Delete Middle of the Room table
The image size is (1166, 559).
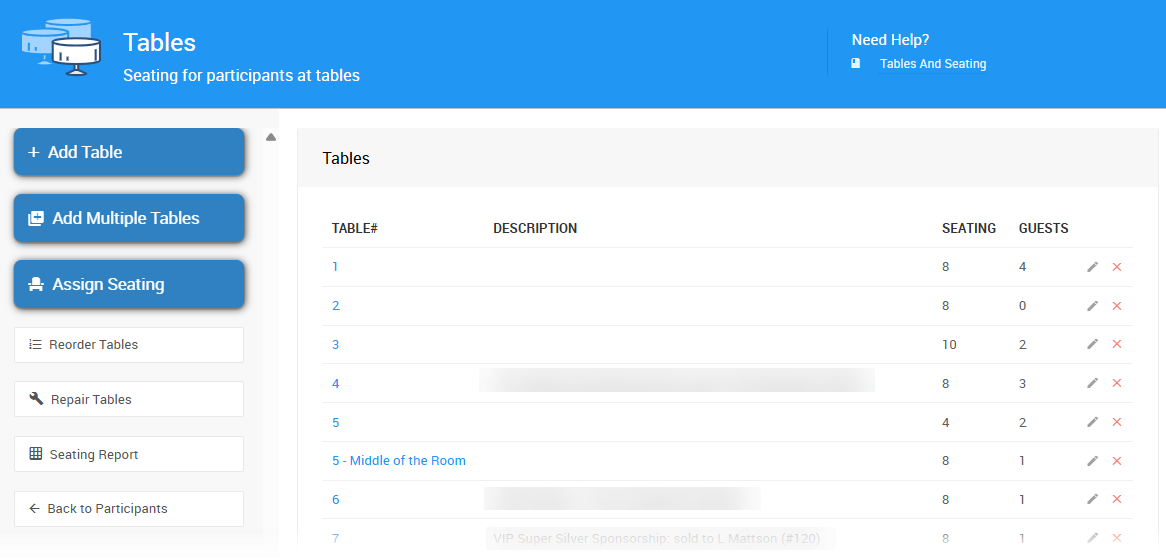click(1116, 461)
